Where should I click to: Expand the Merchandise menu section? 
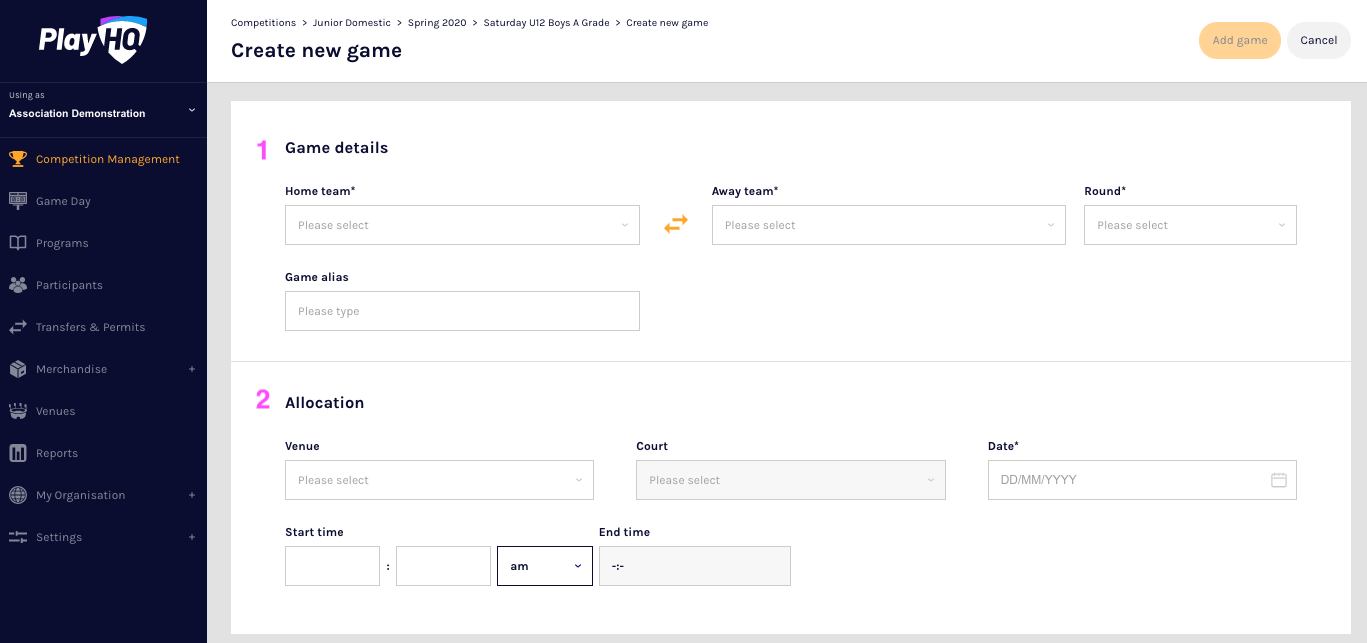(x=192, y=369)
